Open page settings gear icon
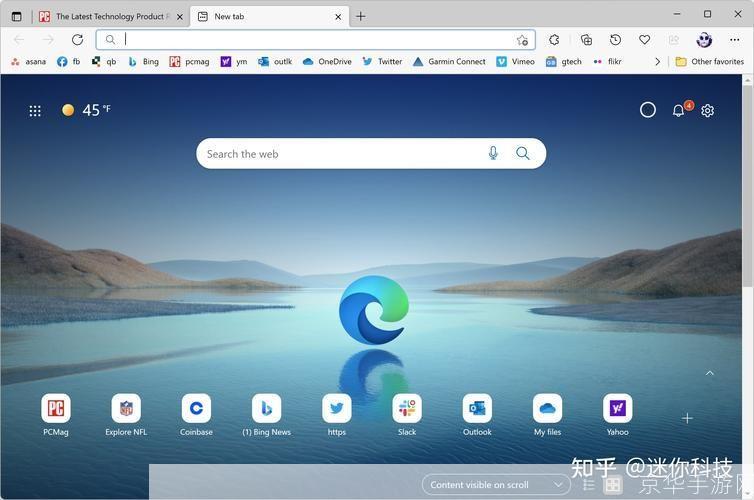This screenshot has width=754, height=500. click(x=707, y=111)
